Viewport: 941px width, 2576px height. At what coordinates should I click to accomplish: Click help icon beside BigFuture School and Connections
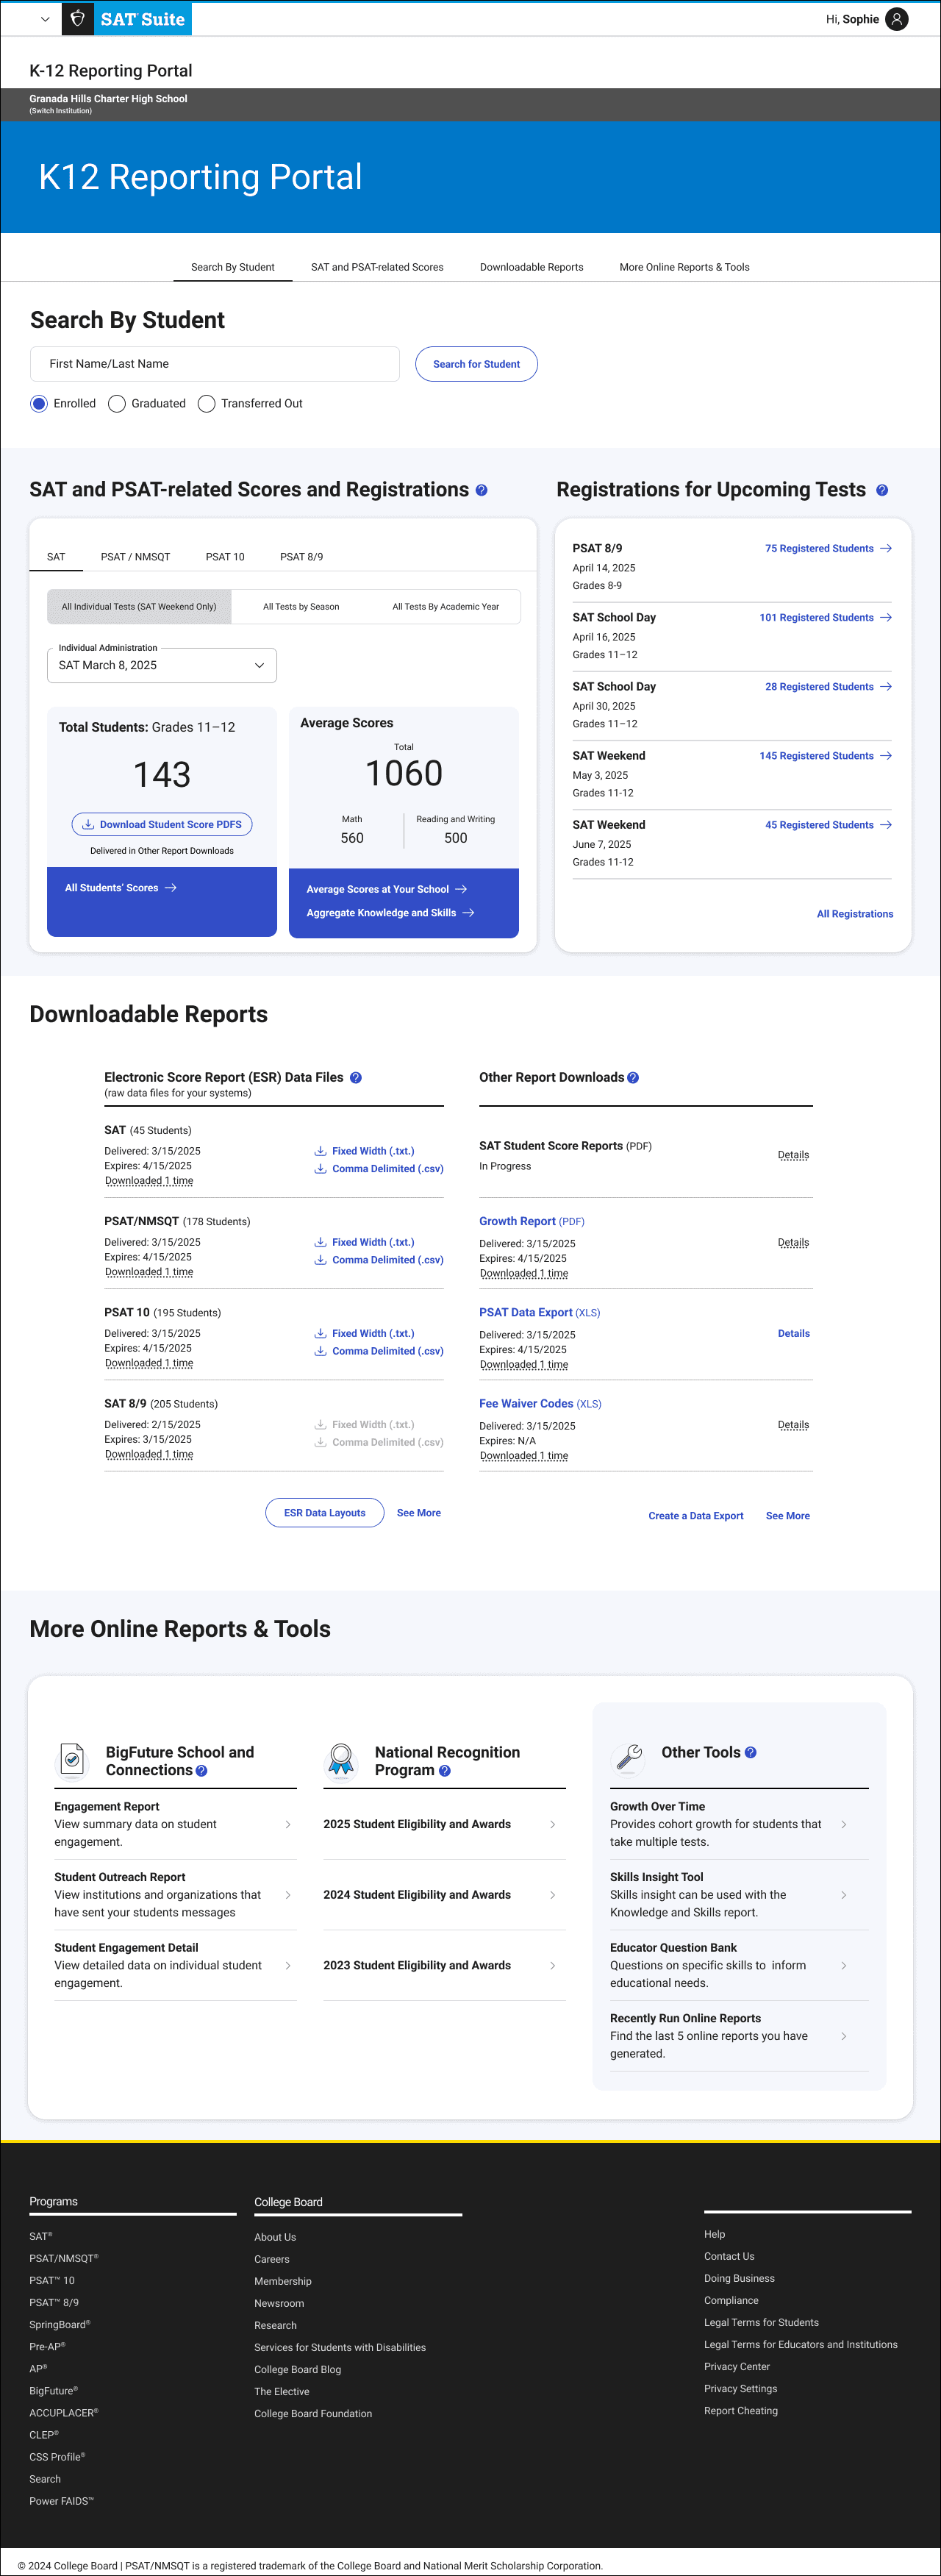[x=201, y=1771]
